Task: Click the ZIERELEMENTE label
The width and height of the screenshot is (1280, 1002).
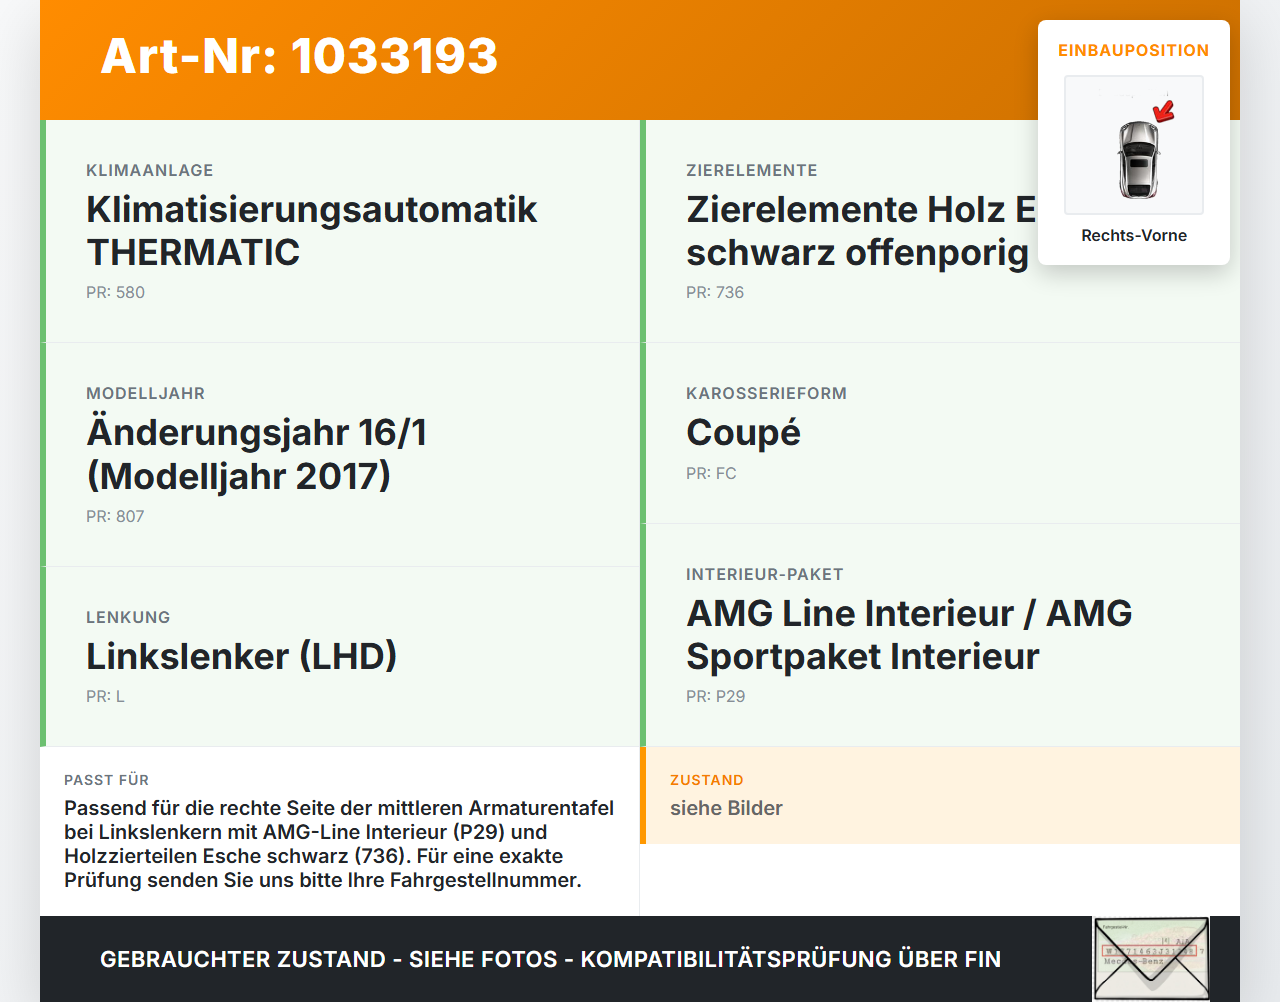Action: tap(752, 171)
